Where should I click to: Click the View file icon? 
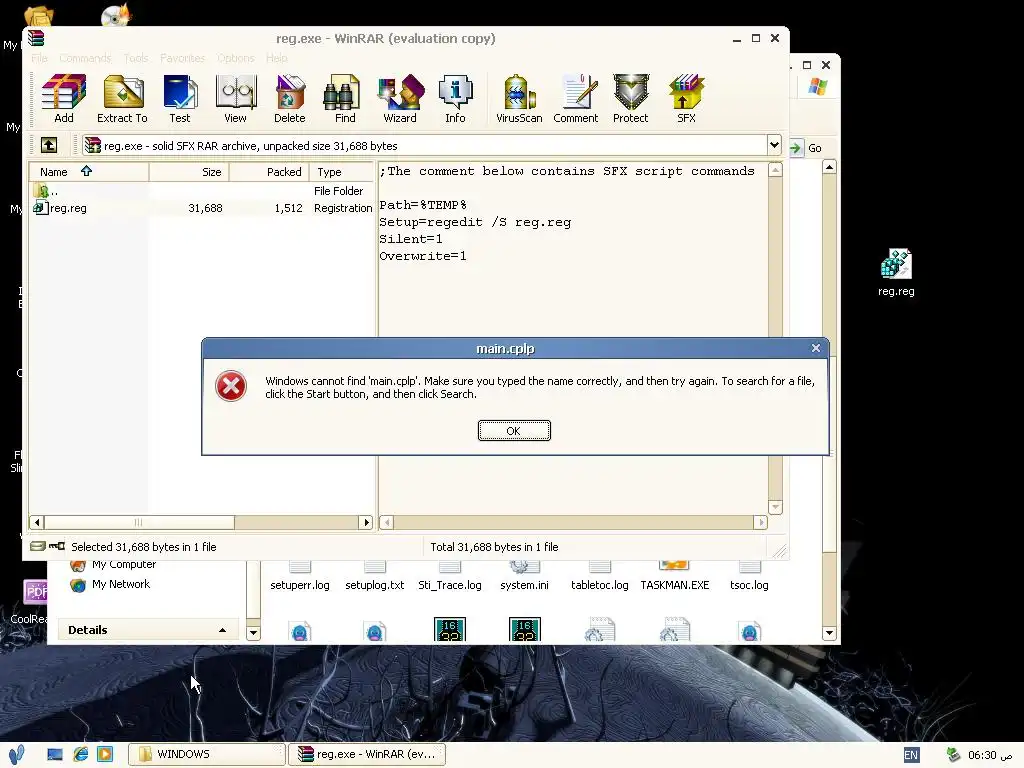coord(235,99)
